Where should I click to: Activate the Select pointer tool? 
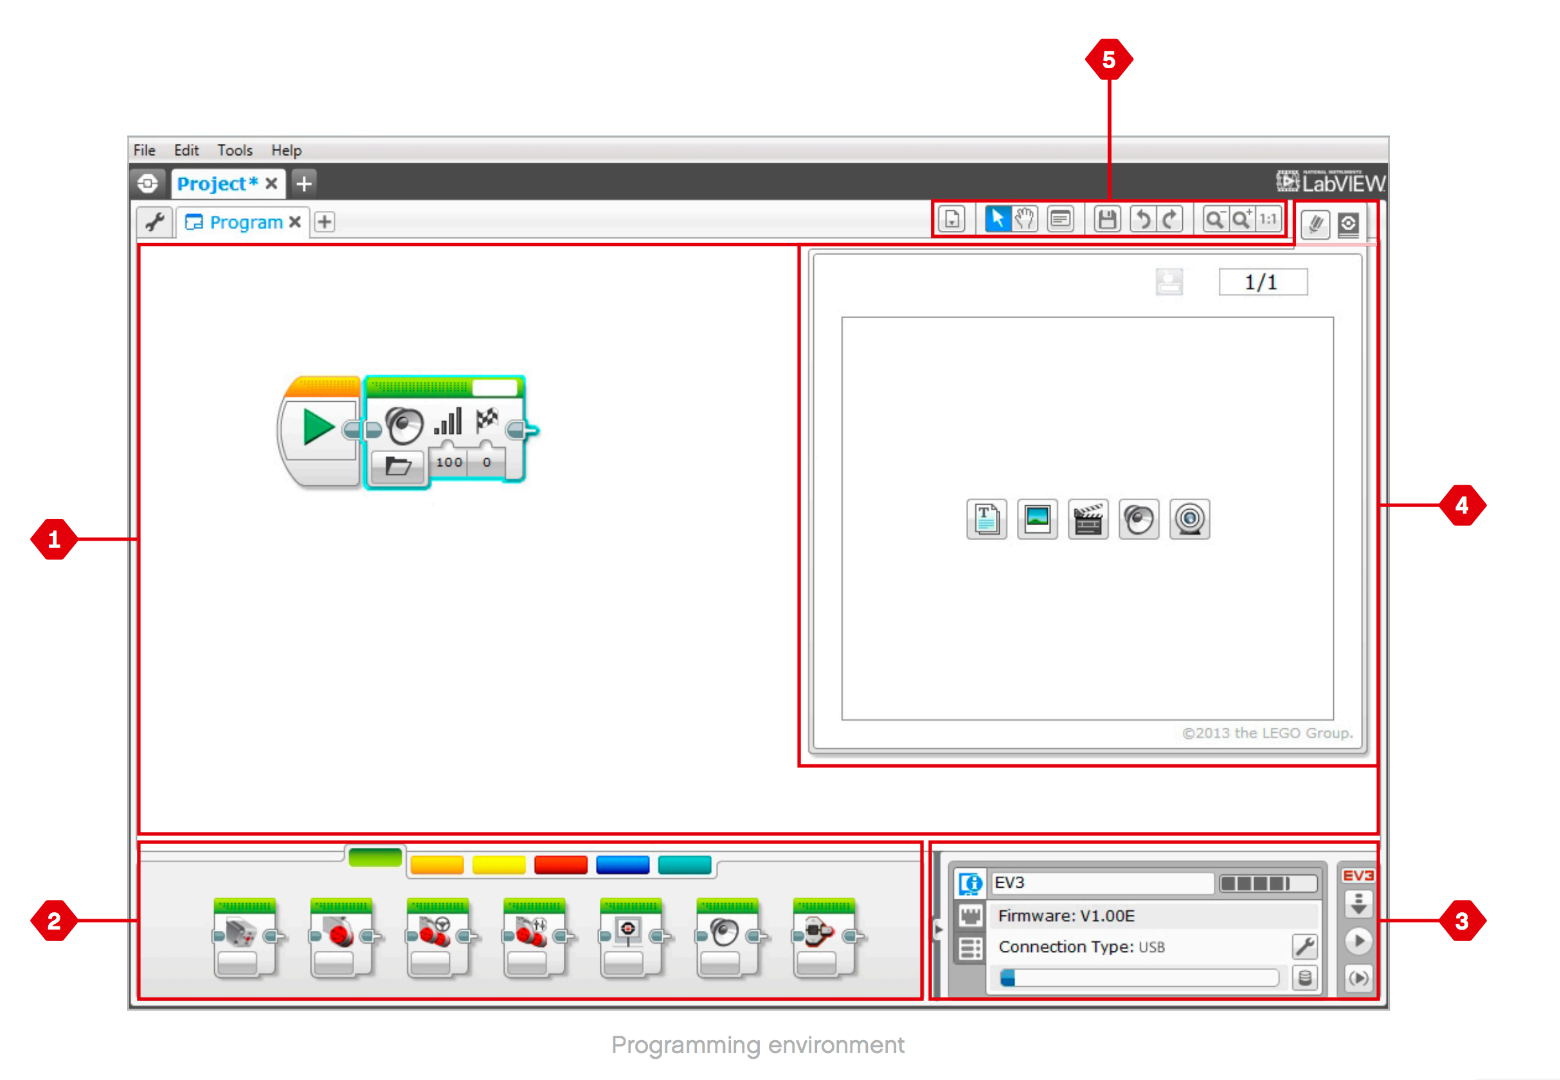click(x=998, y=219)
